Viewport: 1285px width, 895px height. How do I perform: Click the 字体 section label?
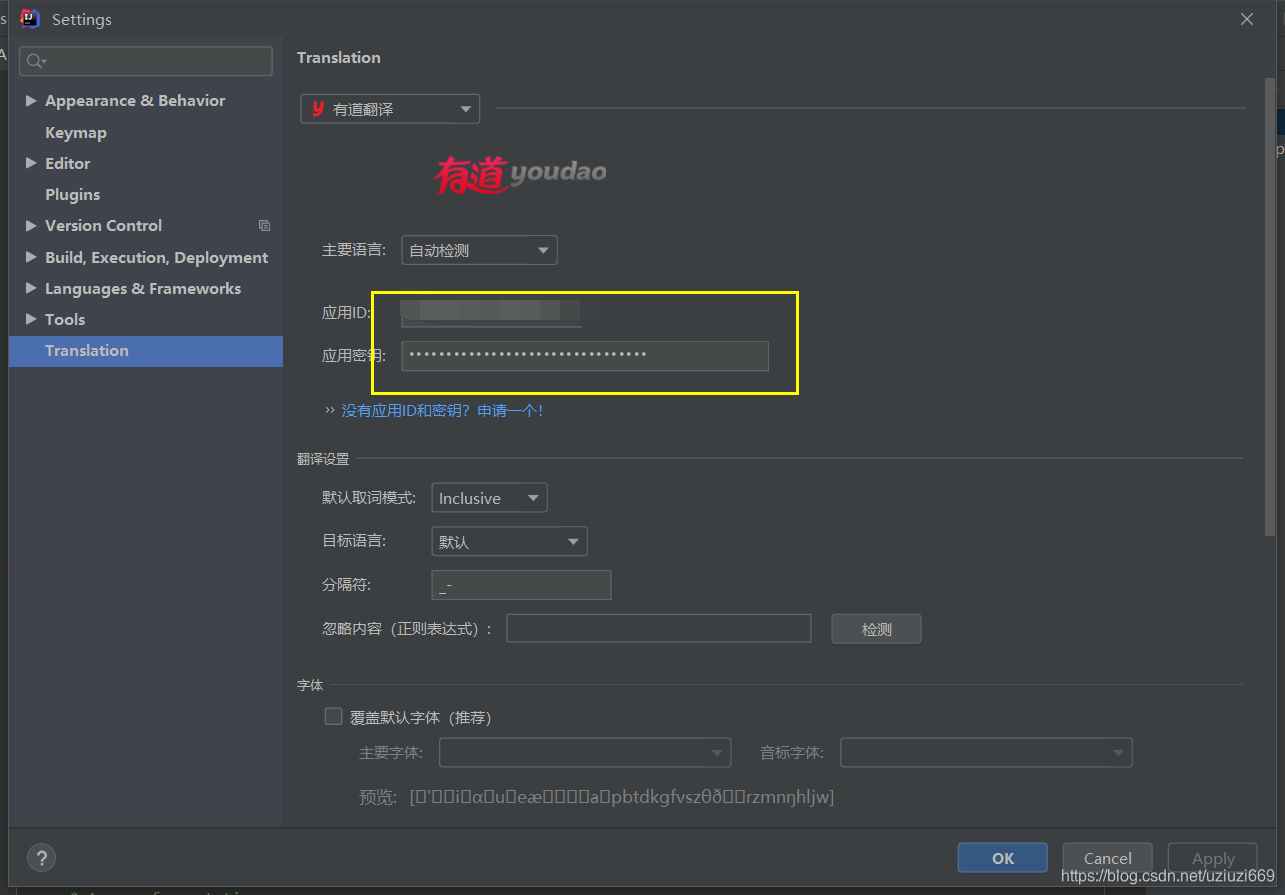tap(310, 685)
